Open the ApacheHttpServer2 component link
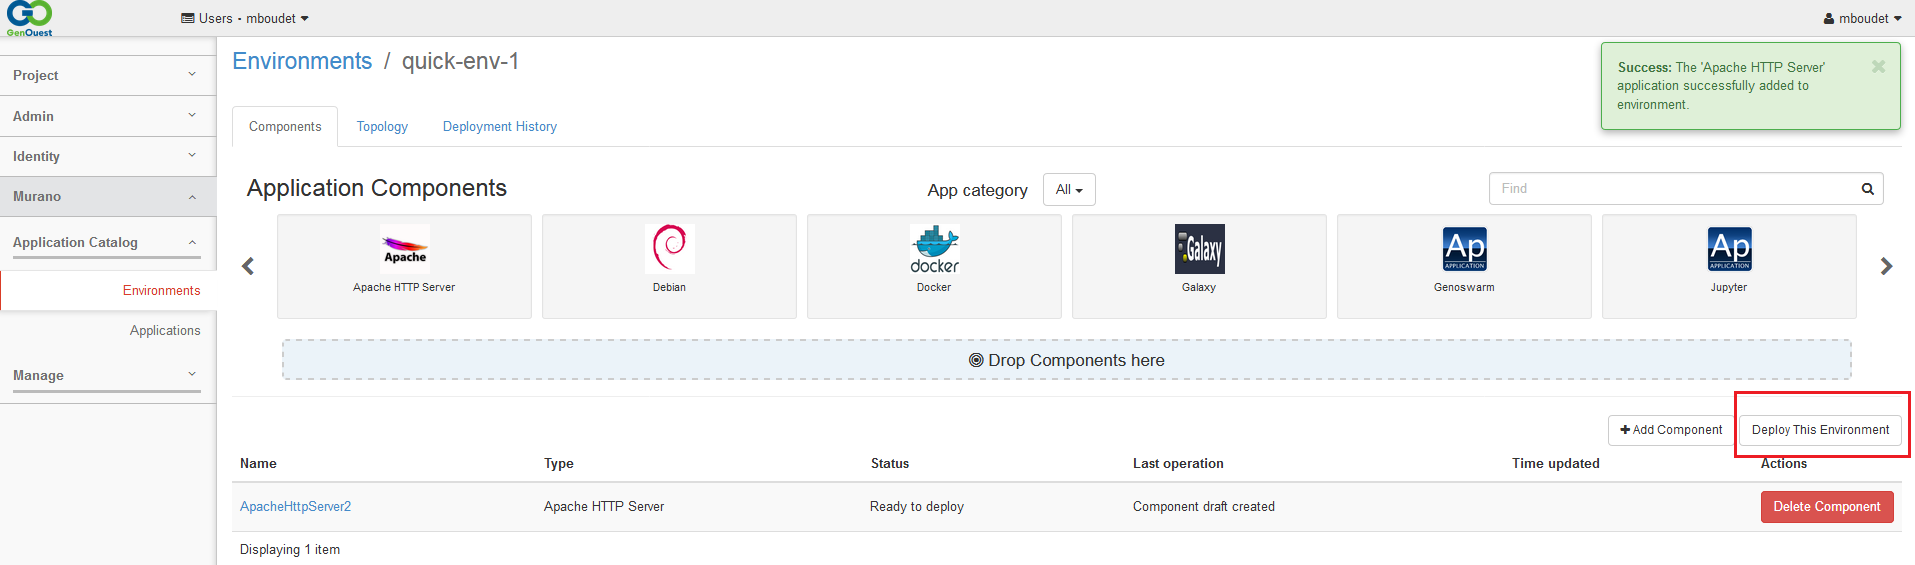 pos(296,507)
